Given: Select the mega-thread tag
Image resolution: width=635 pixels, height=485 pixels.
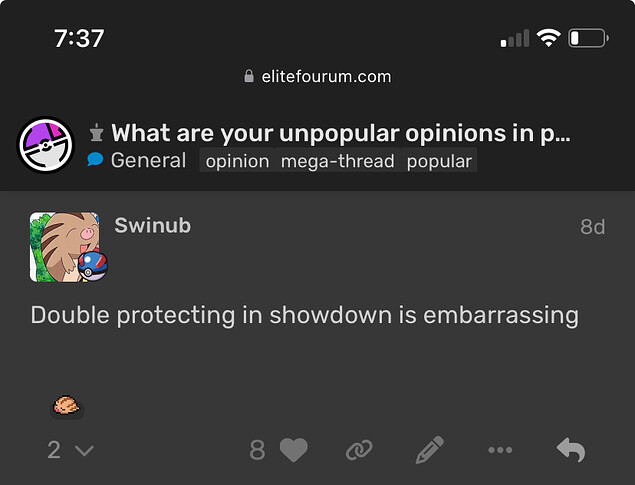Looking at the screenshot, I should [x=338, y=161].
